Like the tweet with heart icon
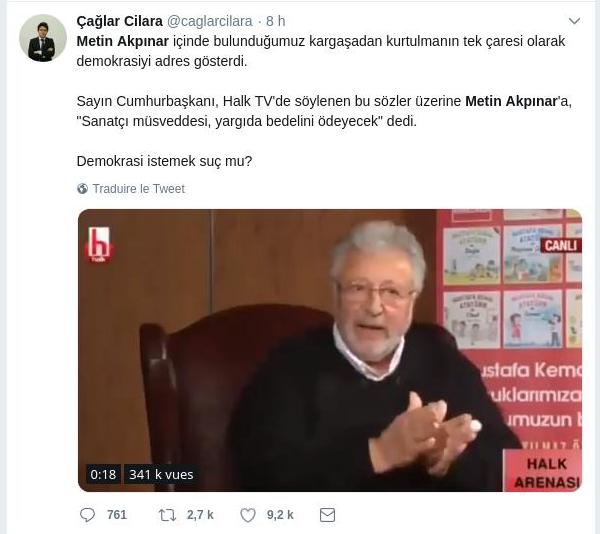Viewport: 600px width, 534px height. (248, 515)
